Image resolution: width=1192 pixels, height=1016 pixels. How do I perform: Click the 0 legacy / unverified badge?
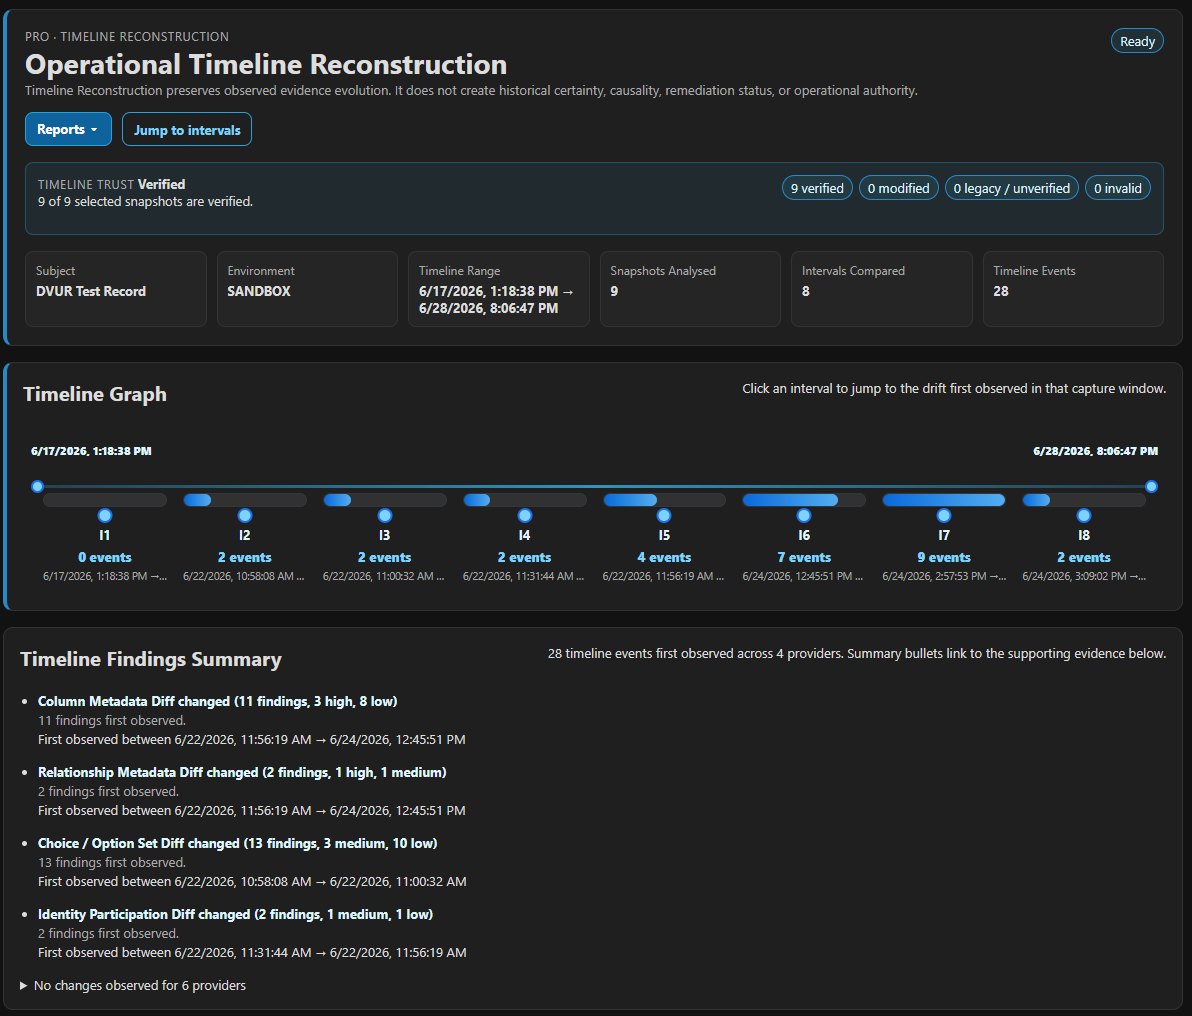[1012, 189]
